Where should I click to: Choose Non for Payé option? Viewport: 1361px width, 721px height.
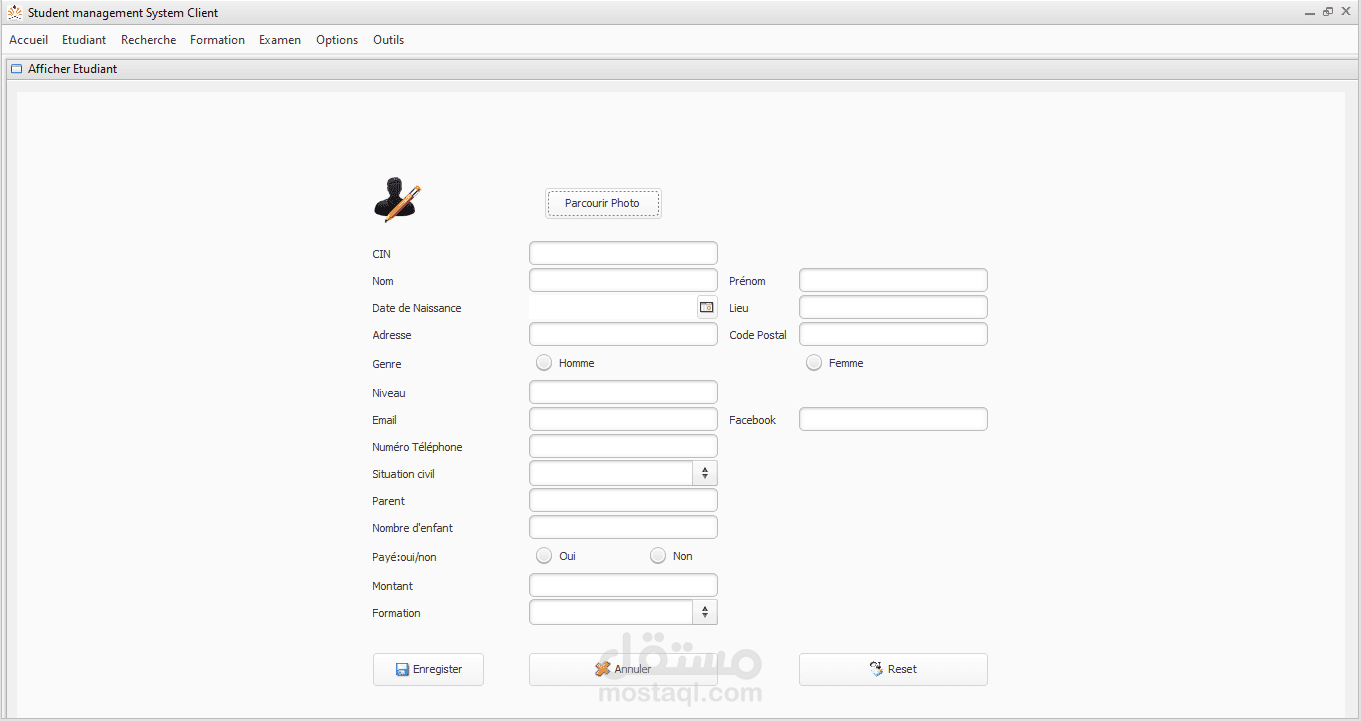click(x=658, y=555)
